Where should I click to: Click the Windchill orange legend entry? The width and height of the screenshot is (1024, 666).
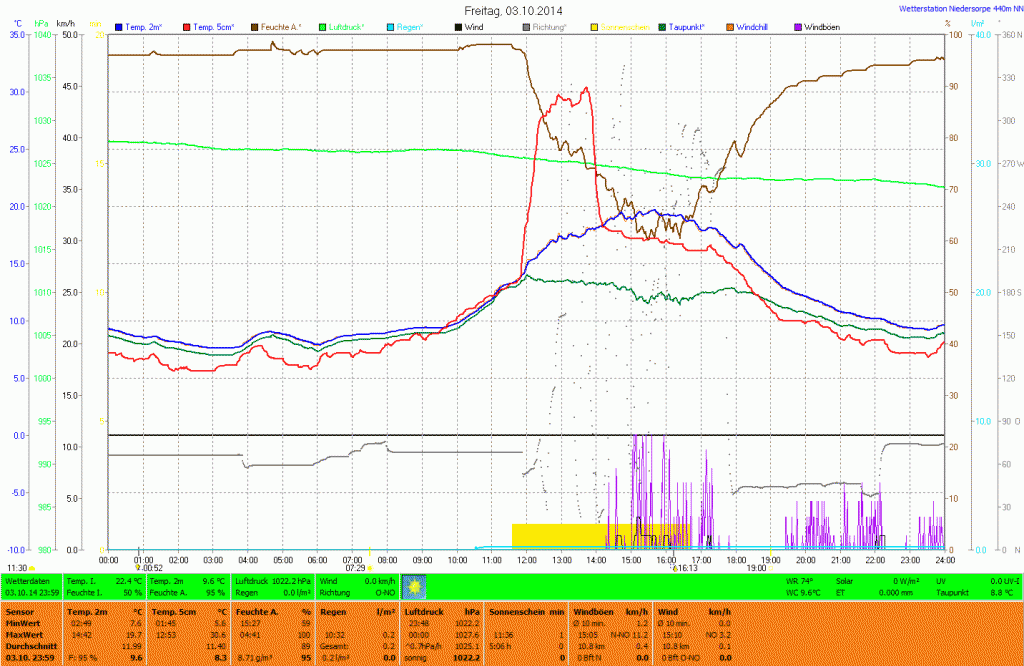tap(752, 27)
